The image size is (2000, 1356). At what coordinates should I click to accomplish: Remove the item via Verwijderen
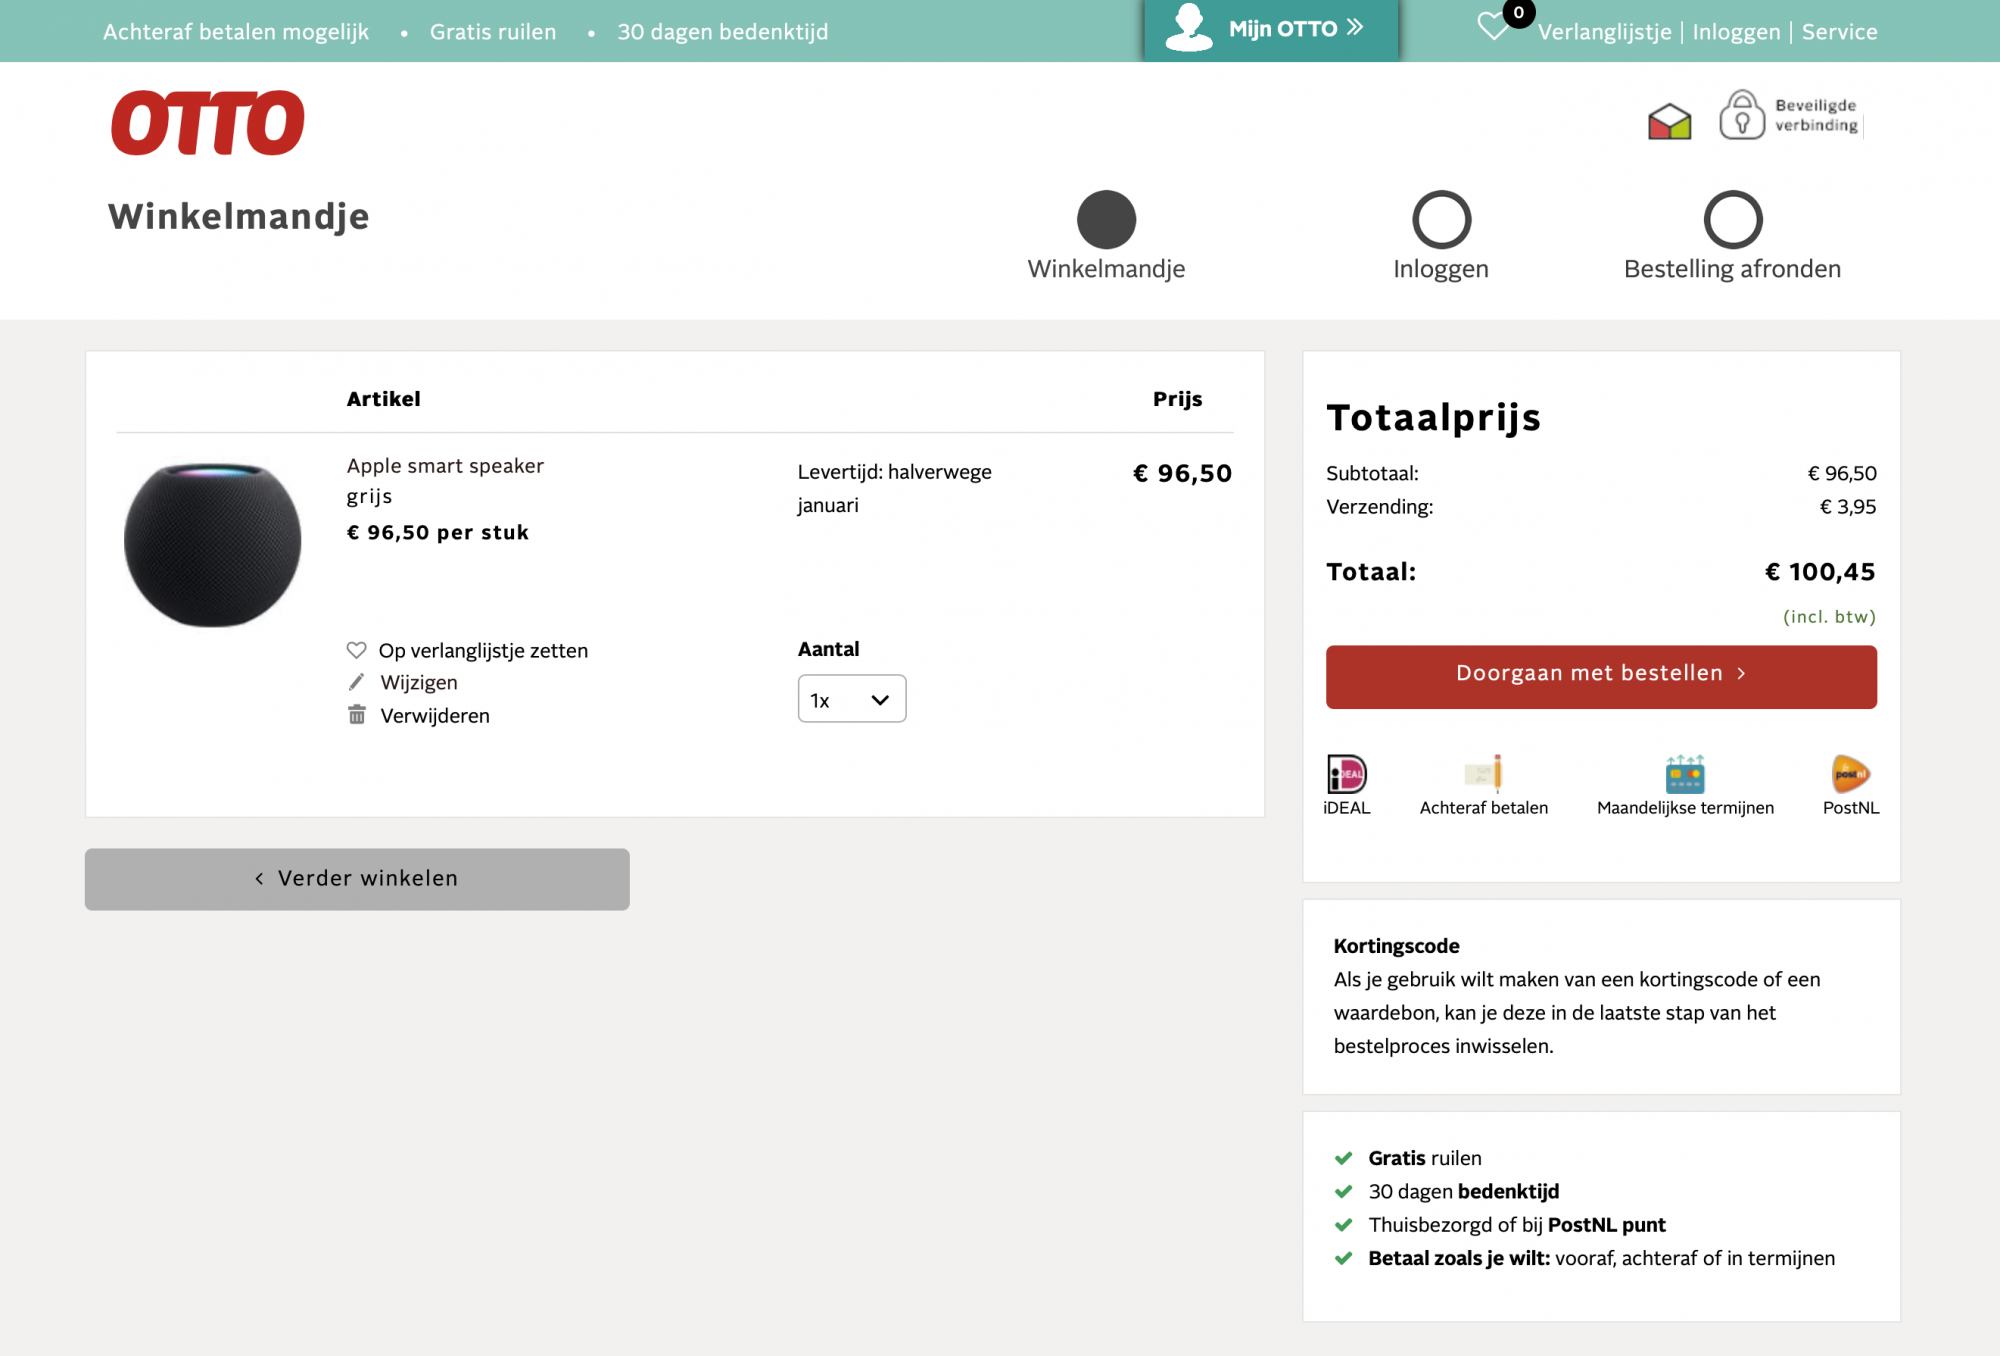[434, 716]
